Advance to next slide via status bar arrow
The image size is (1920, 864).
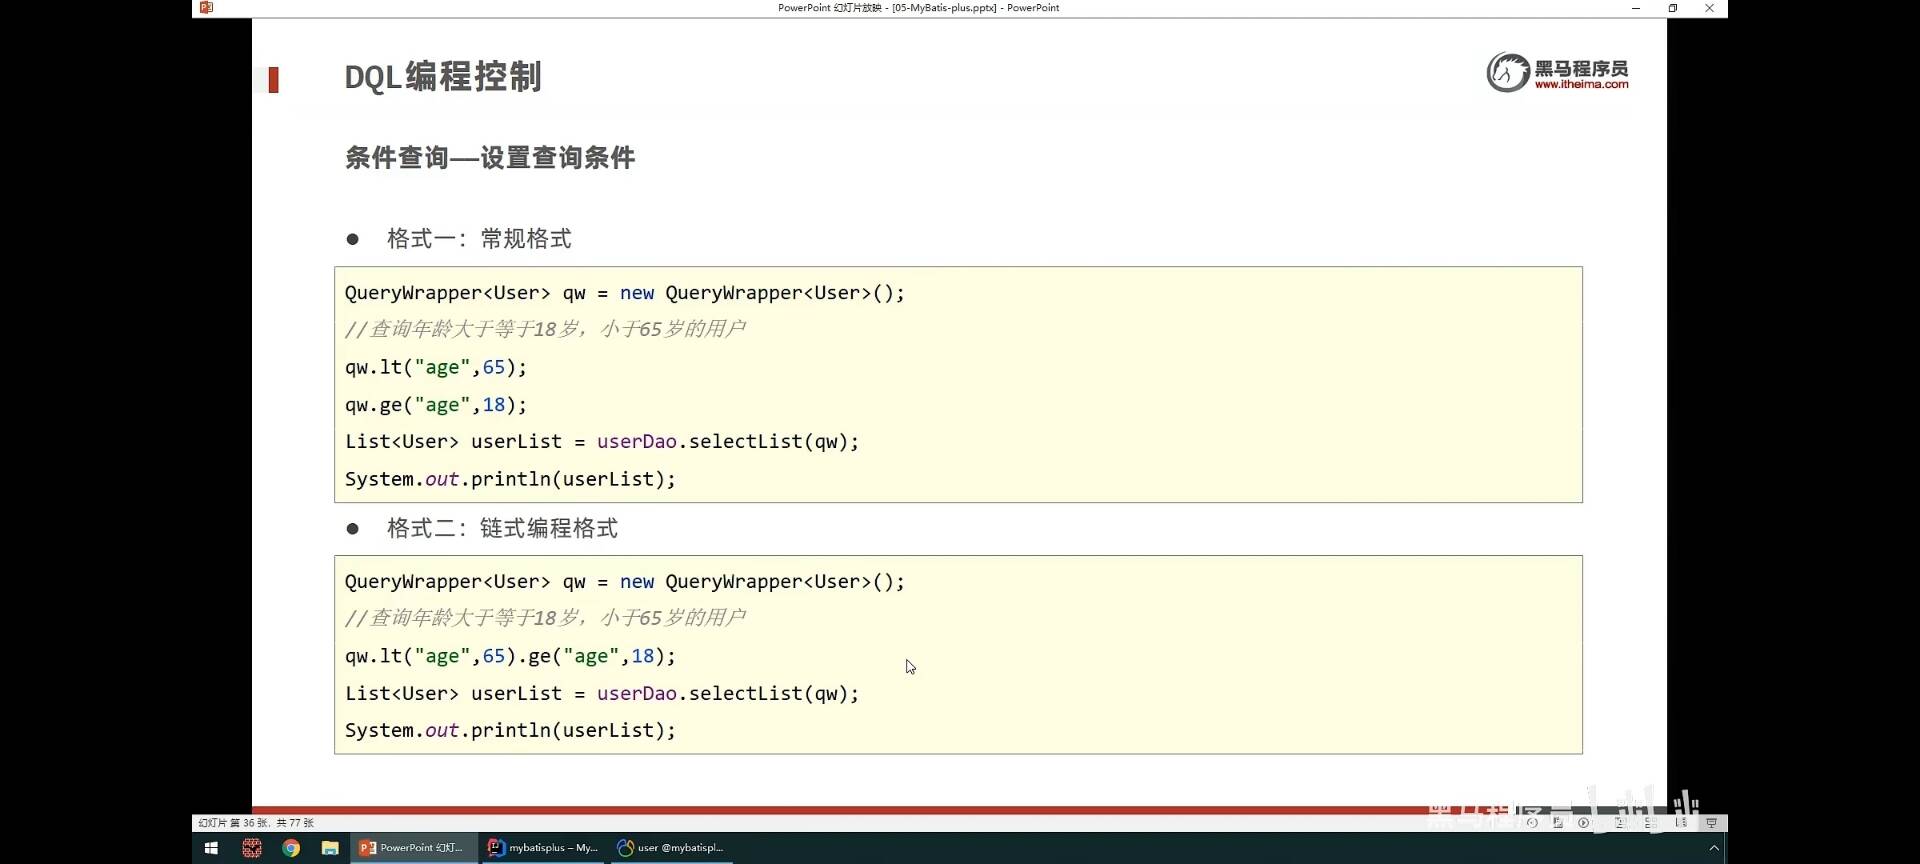pos(1583,822)
